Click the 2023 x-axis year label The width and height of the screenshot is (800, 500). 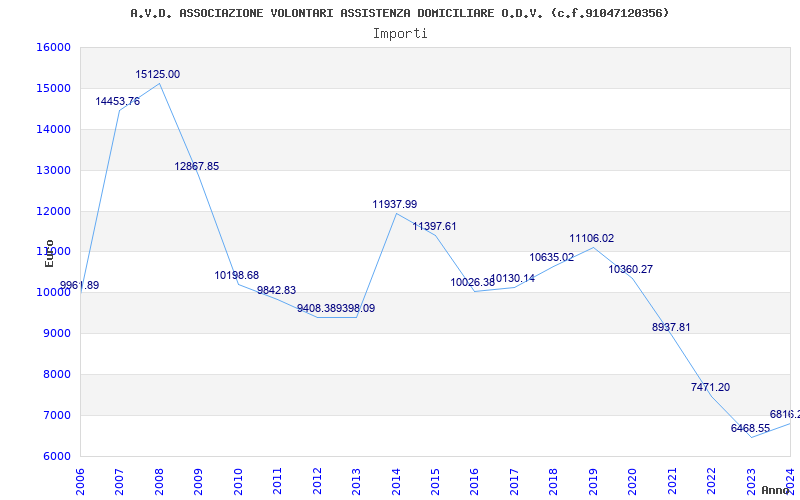coord(751,481)
